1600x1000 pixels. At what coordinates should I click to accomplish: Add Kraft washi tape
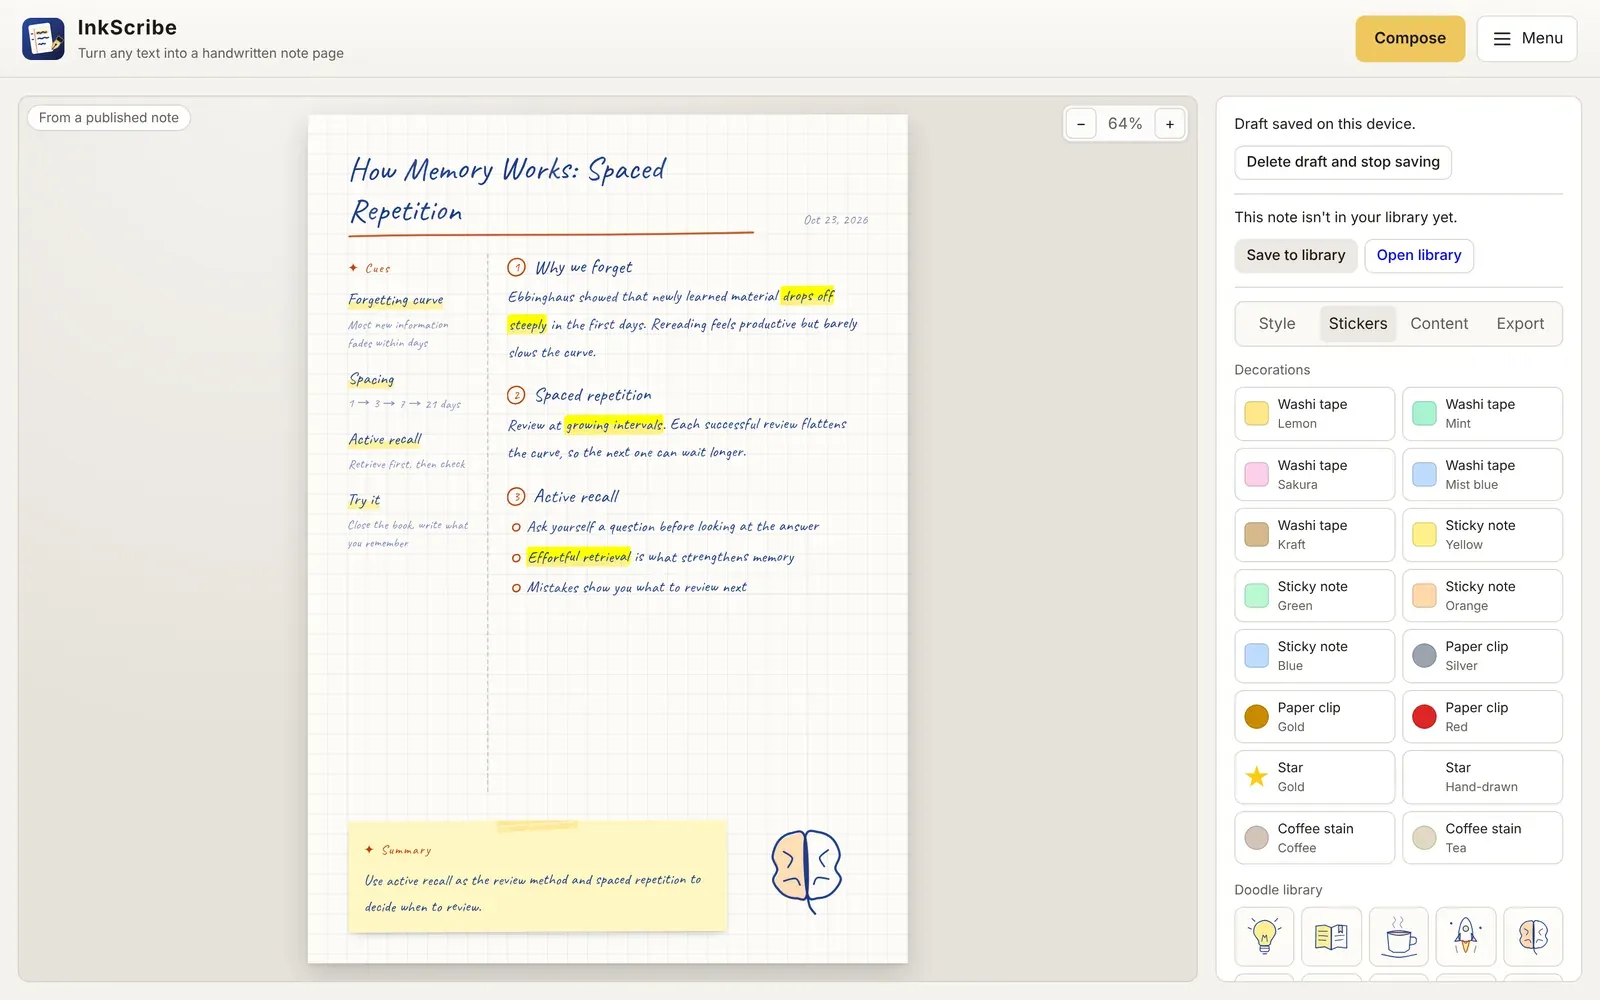tap(1314, 535)
